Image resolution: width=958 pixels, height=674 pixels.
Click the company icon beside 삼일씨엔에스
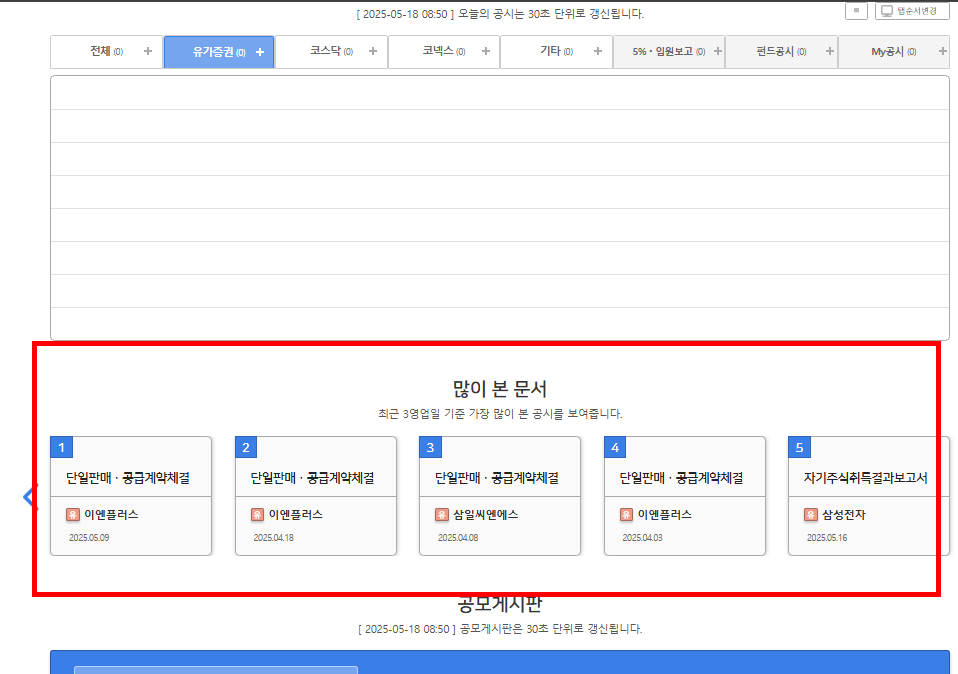(x=441, y=515)
